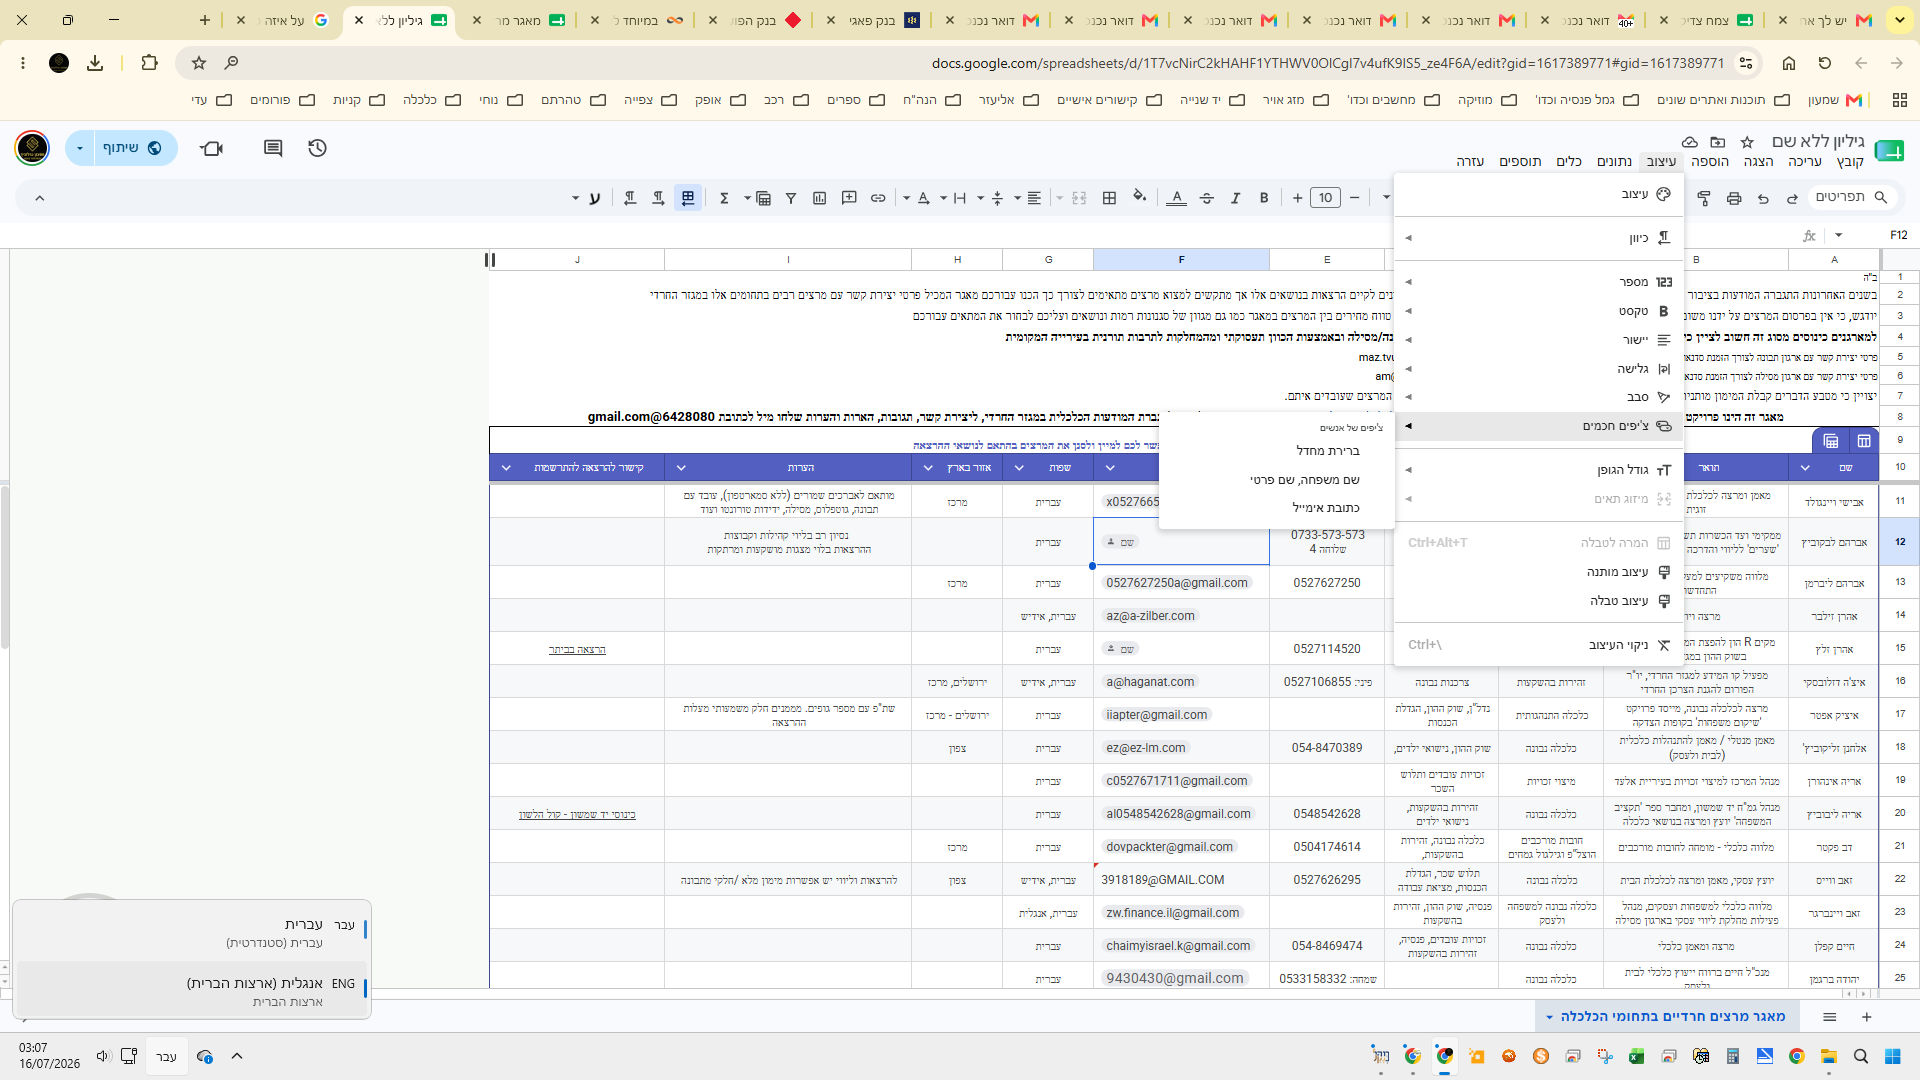Open the שם column filter dropdown

1805,468
